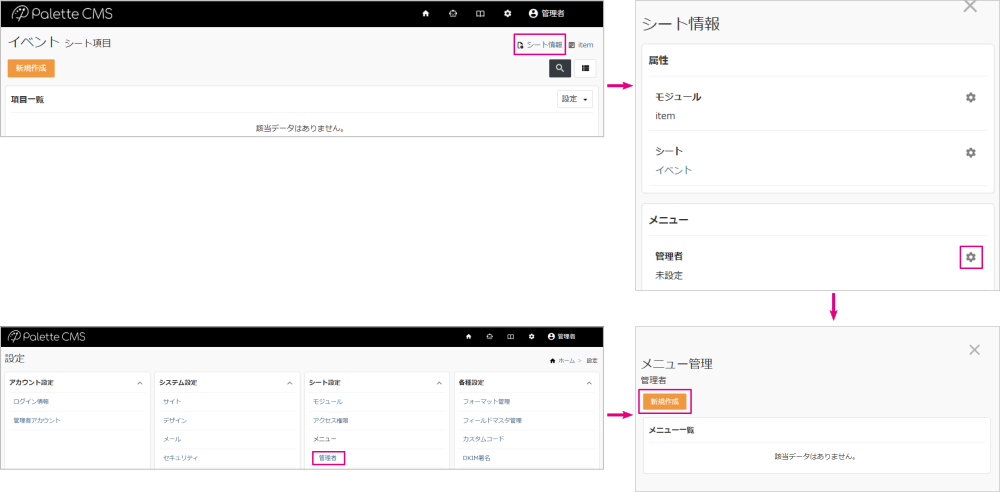Screen dimensions: 1000x492
Task: Click the book icon in the 設定 page header
Action: [510, 336]
